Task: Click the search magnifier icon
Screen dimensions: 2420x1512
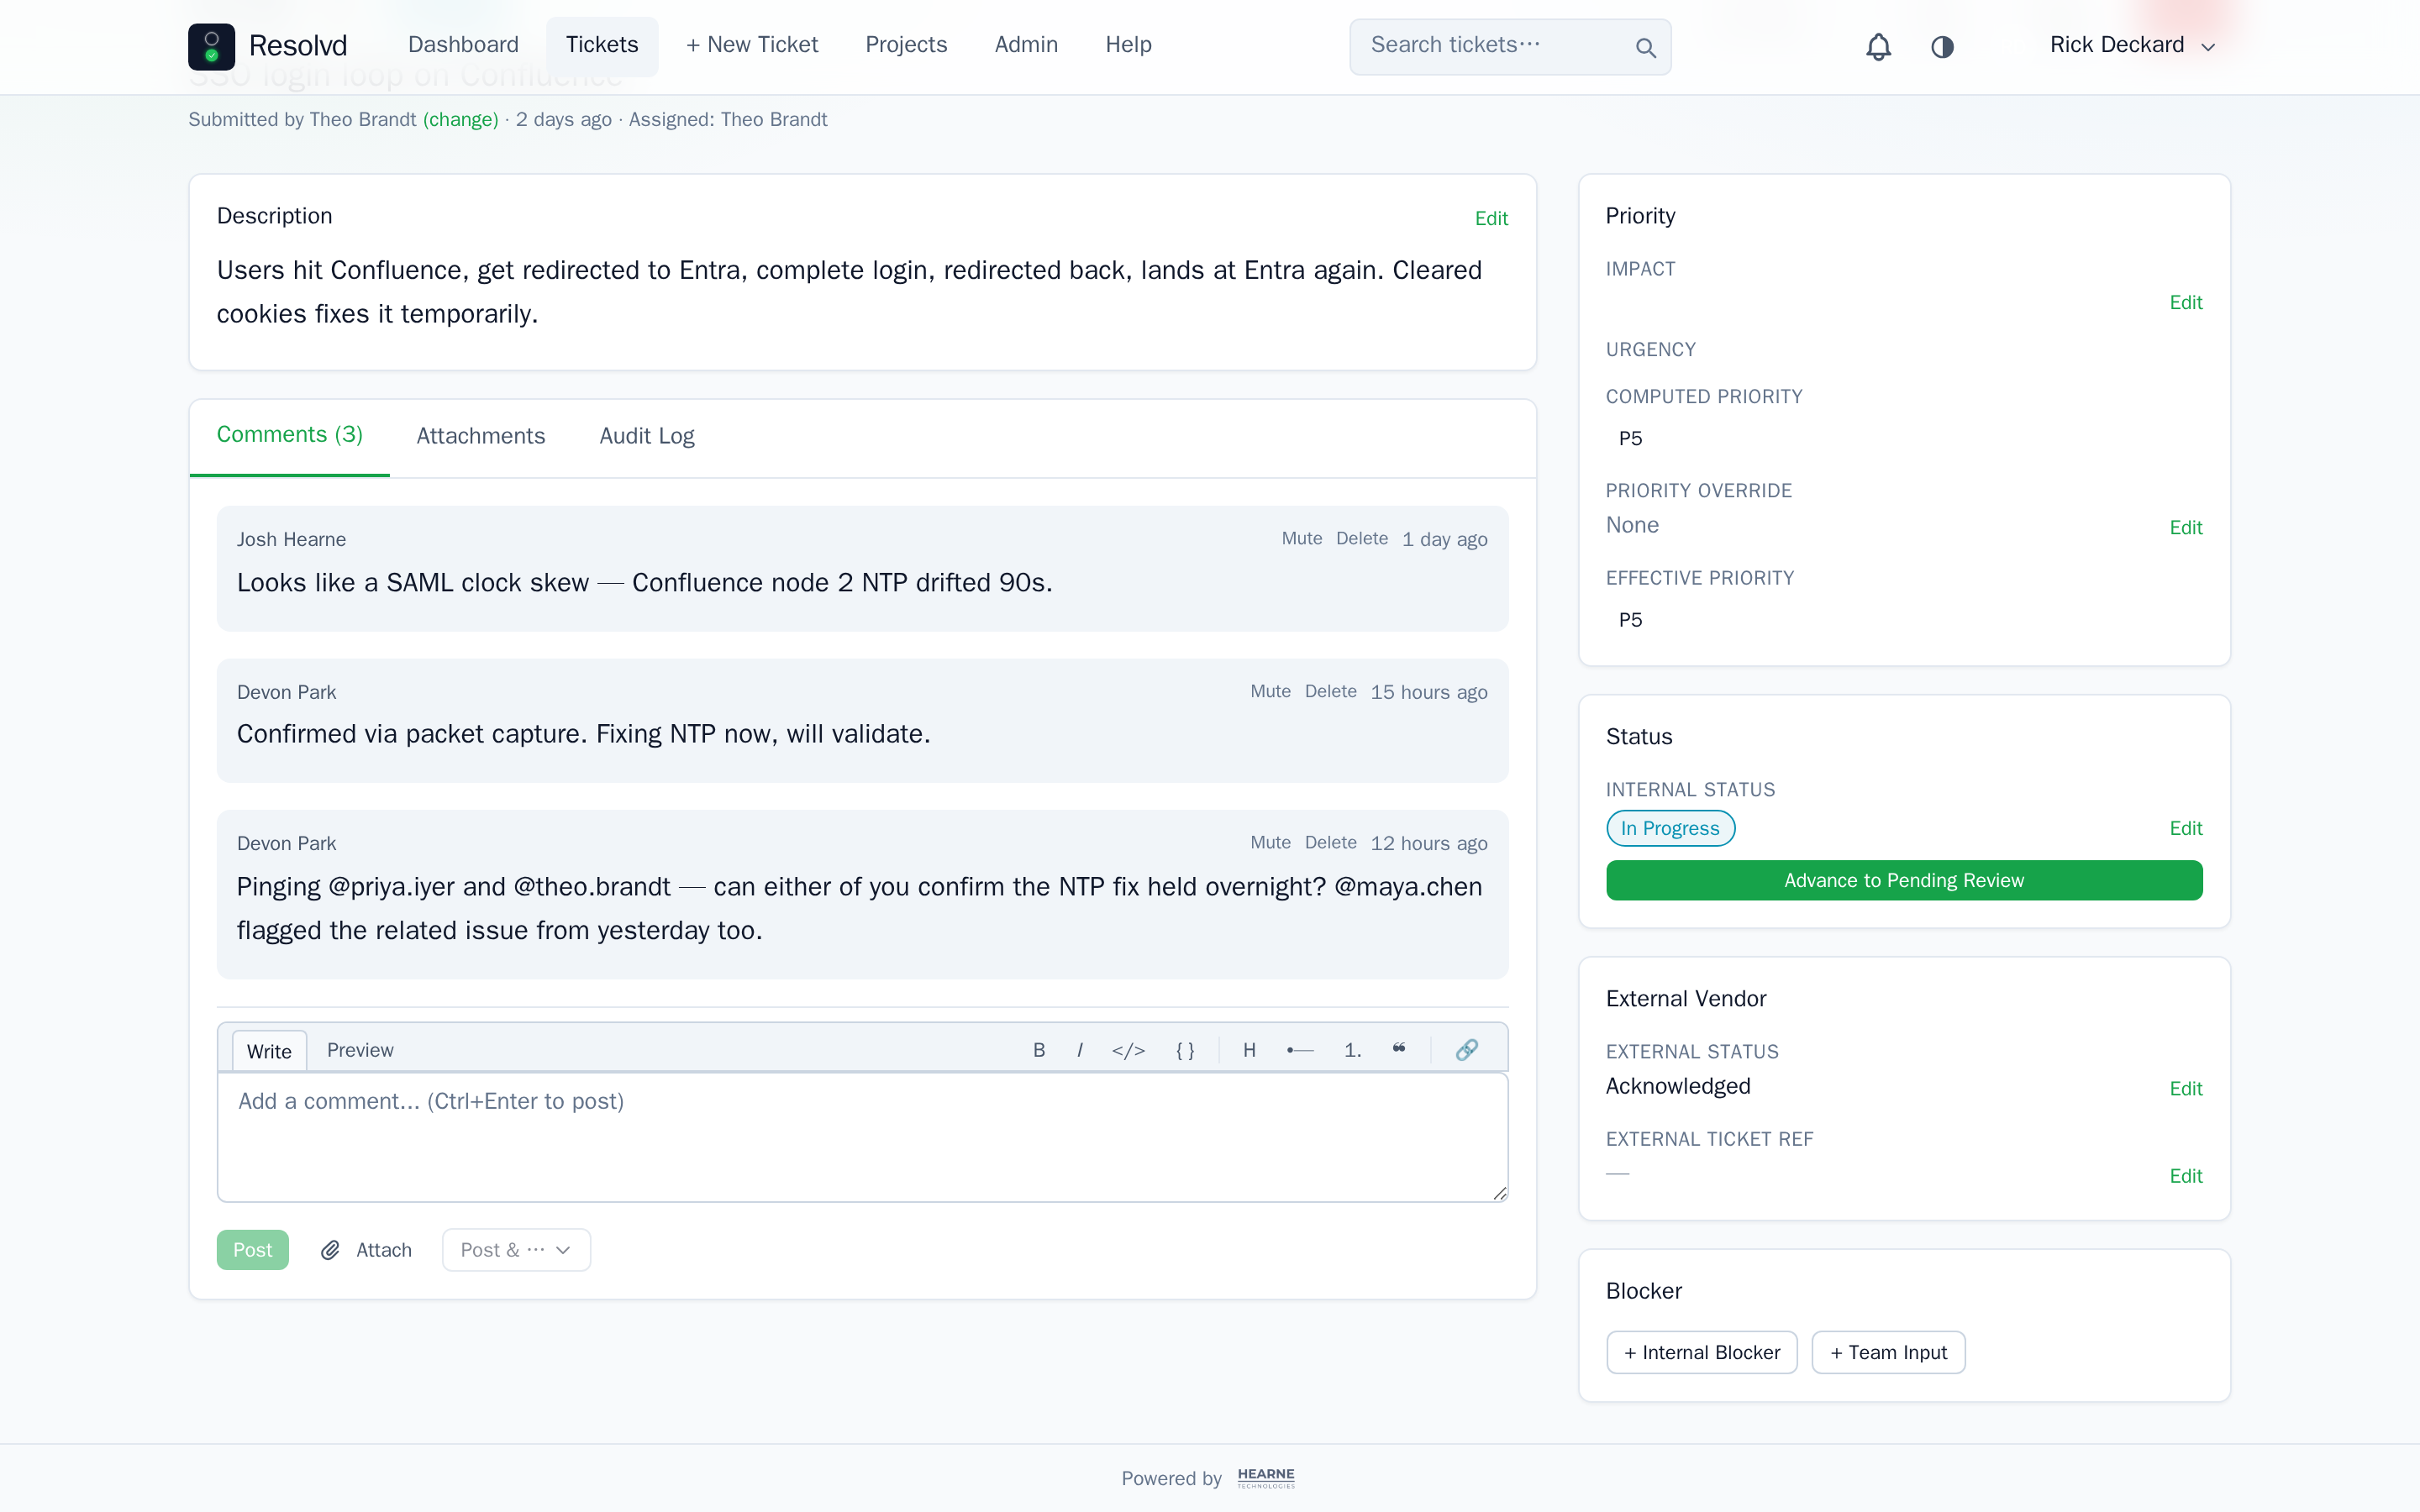Action: (x=1645, y=47)
